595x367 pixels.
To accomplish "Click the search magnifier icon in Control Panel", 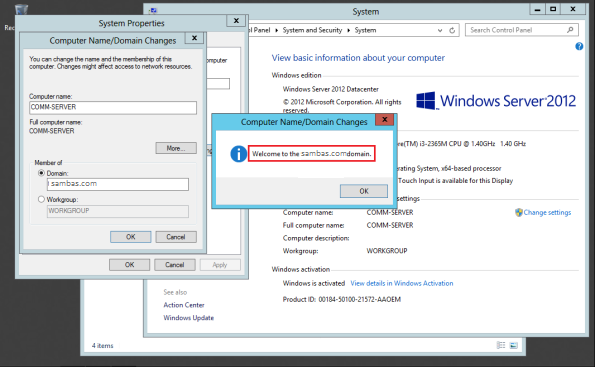I will coord(570,30).
